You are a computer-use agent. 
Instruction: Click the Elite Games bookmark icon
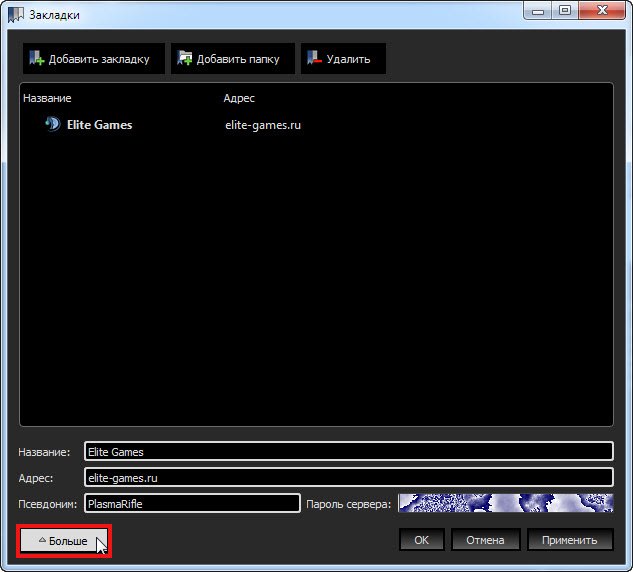52,125
